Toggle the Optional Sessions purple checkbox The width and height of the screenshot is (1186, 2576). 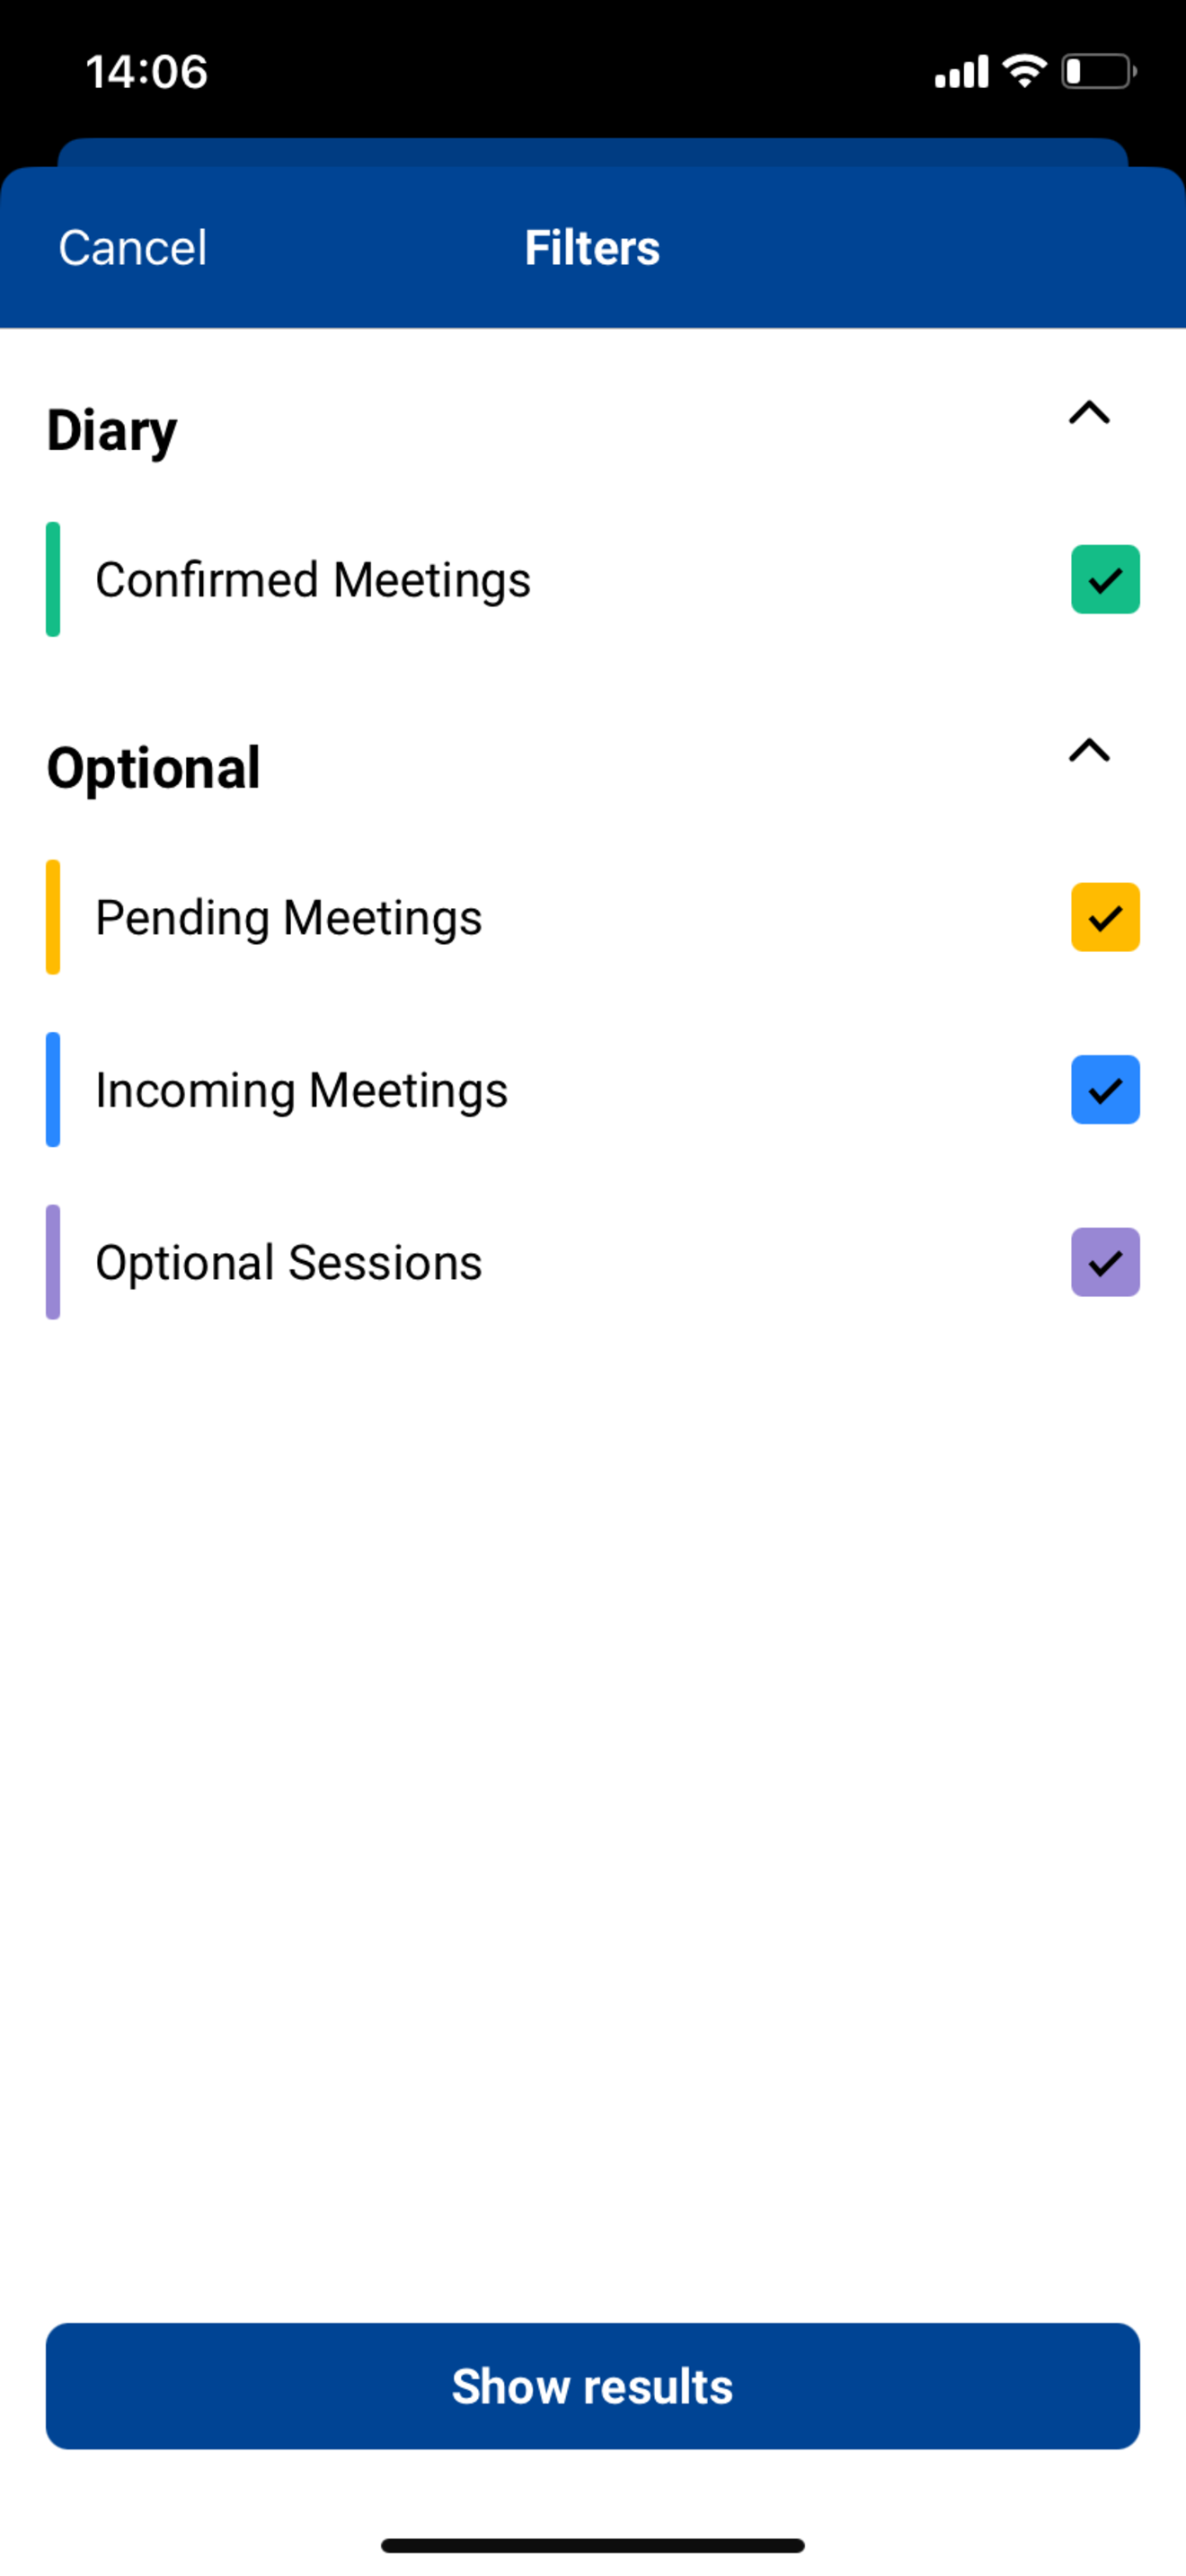pyautogui.click(x=1105, y=1262)
